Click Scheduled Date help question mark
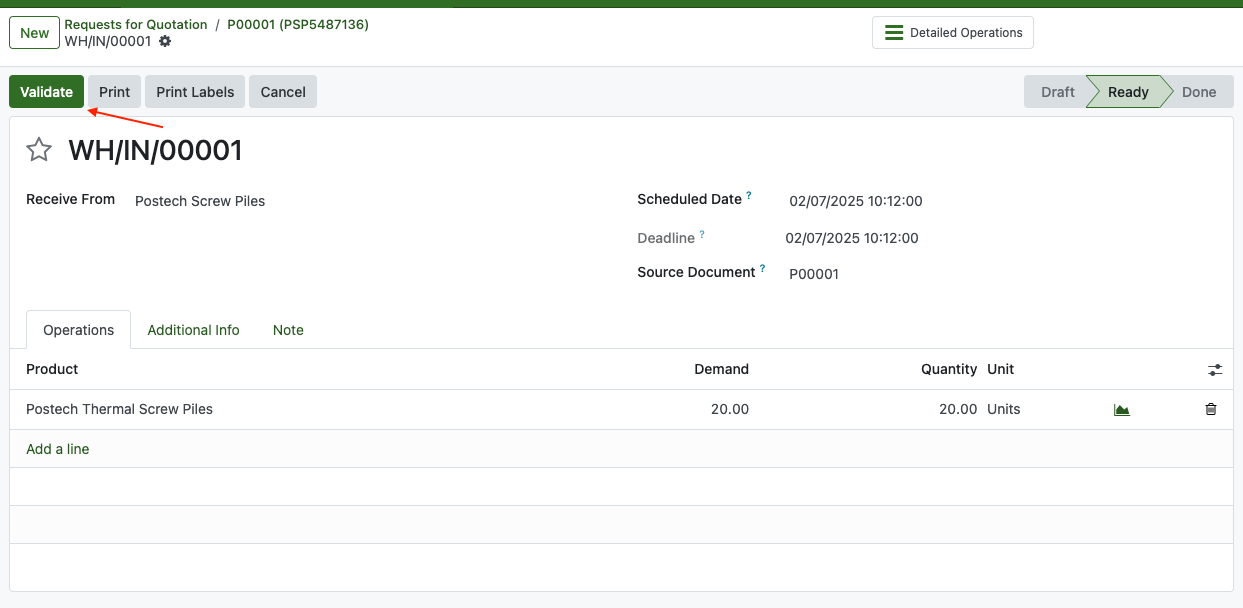The width and height of the screenshot is (1243, 608). [x=749, y=196]
